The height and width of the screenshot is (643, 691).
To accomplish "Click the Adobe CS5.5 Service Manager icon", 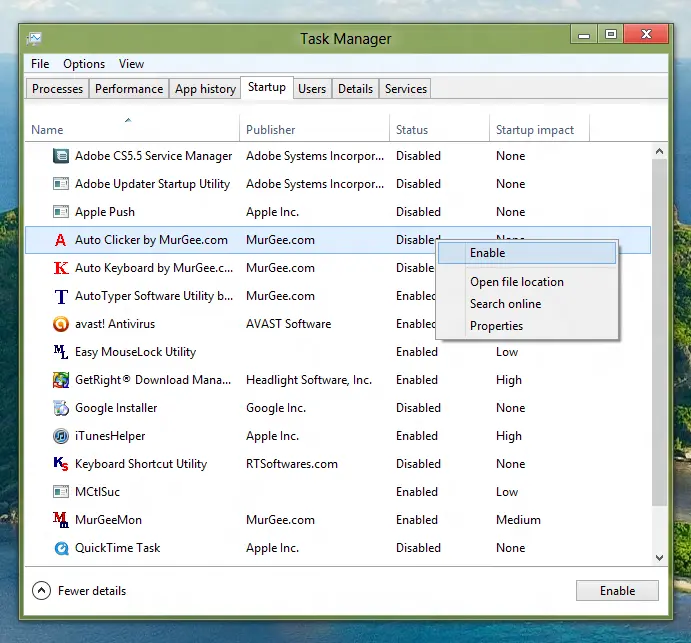I will coord(61,156).
